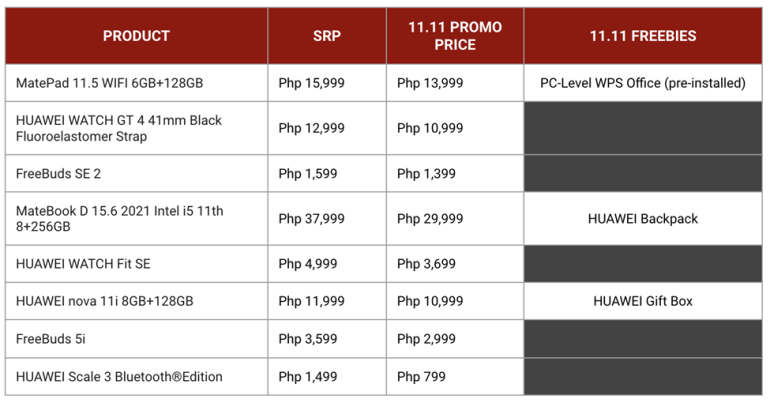Click the FreeBuds SE 2 product cell

[x=137, y=173]
